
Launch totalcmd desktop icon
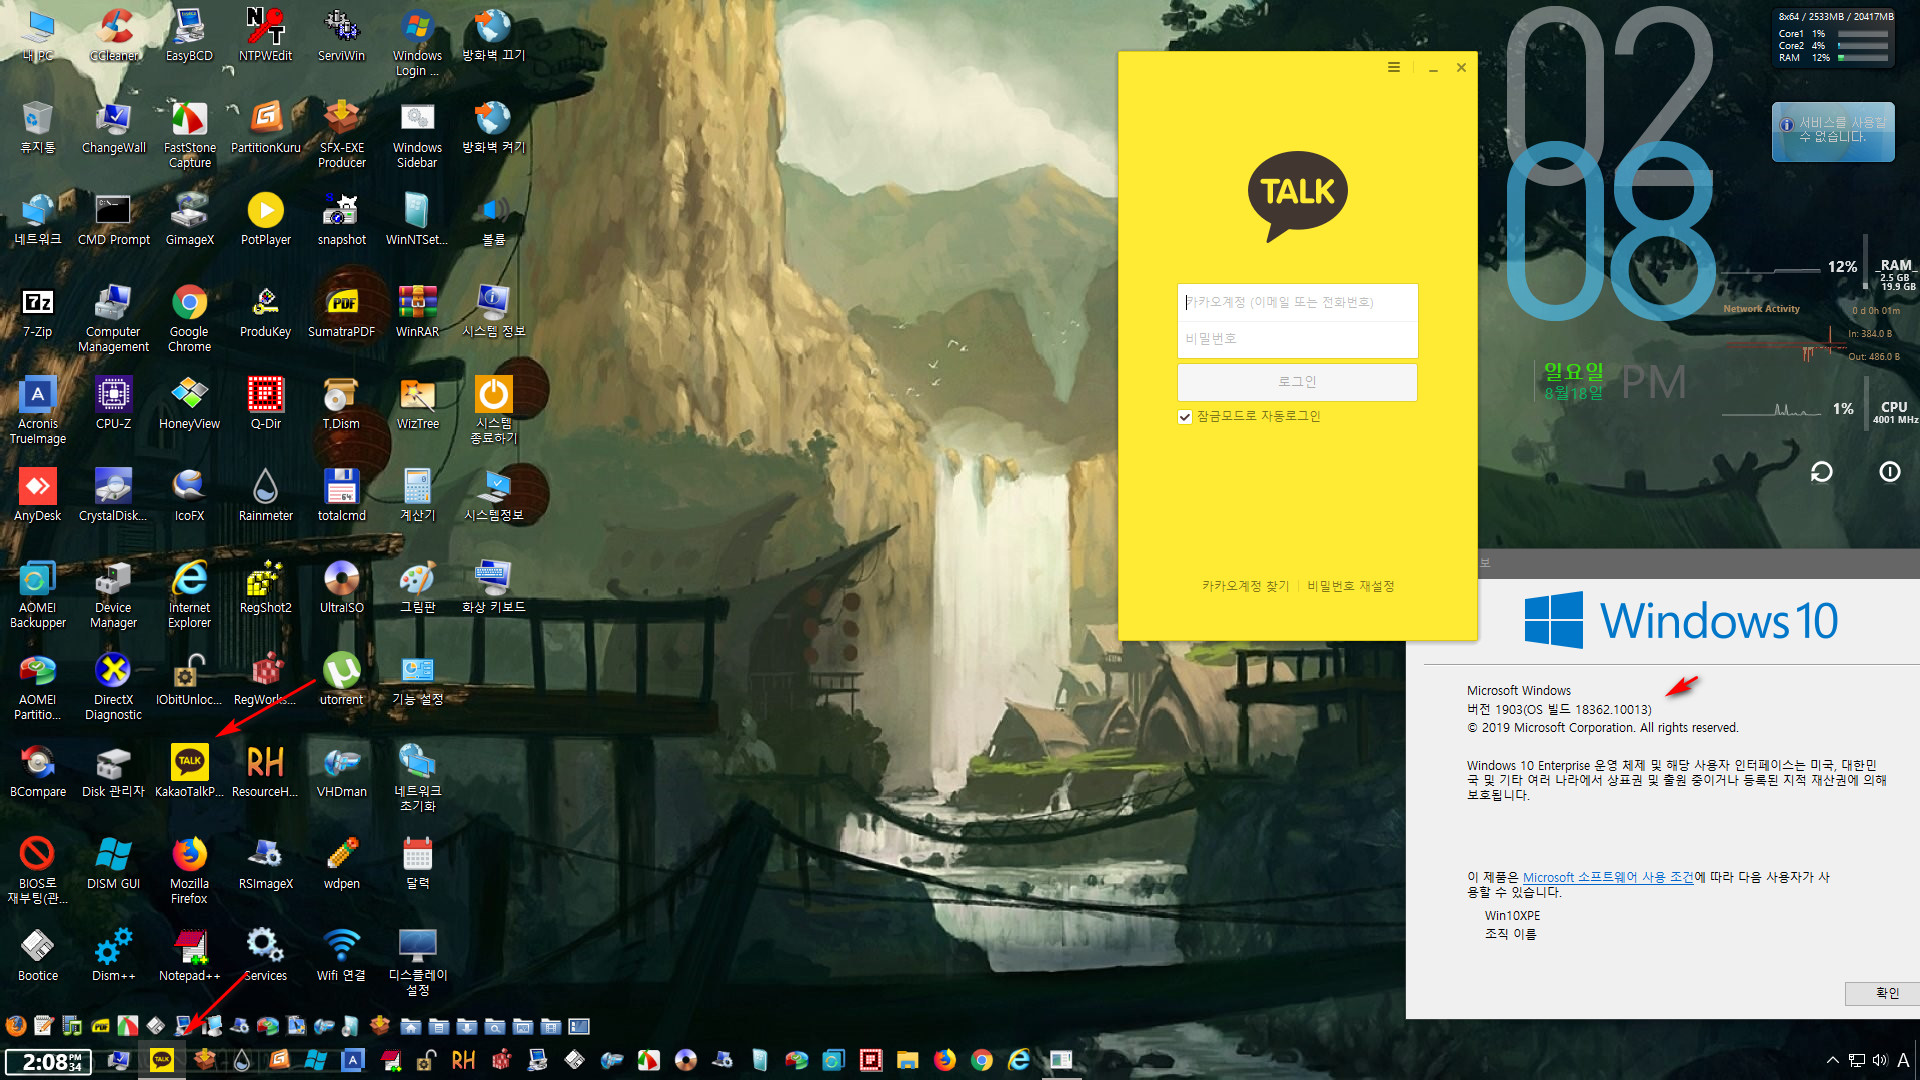[x=341, y=495]
